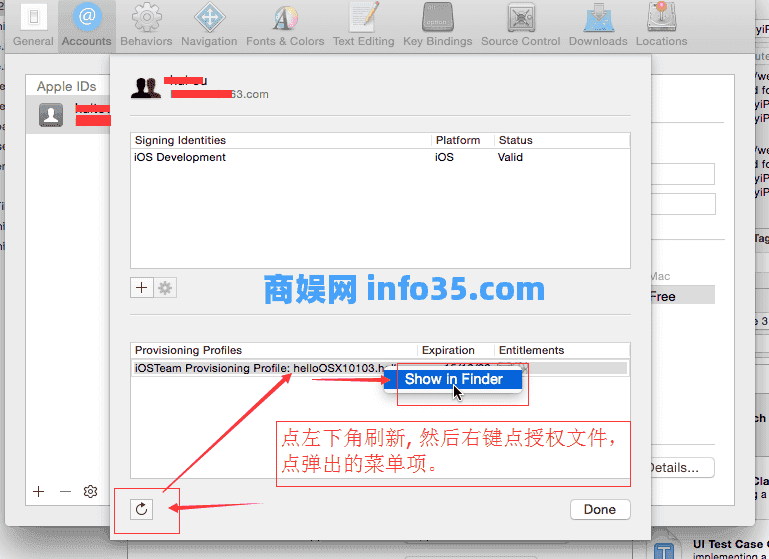Select the account avatar in Apple IDs list
The width and height of the screenshot is (769, 559).
(x=51, y=115)
